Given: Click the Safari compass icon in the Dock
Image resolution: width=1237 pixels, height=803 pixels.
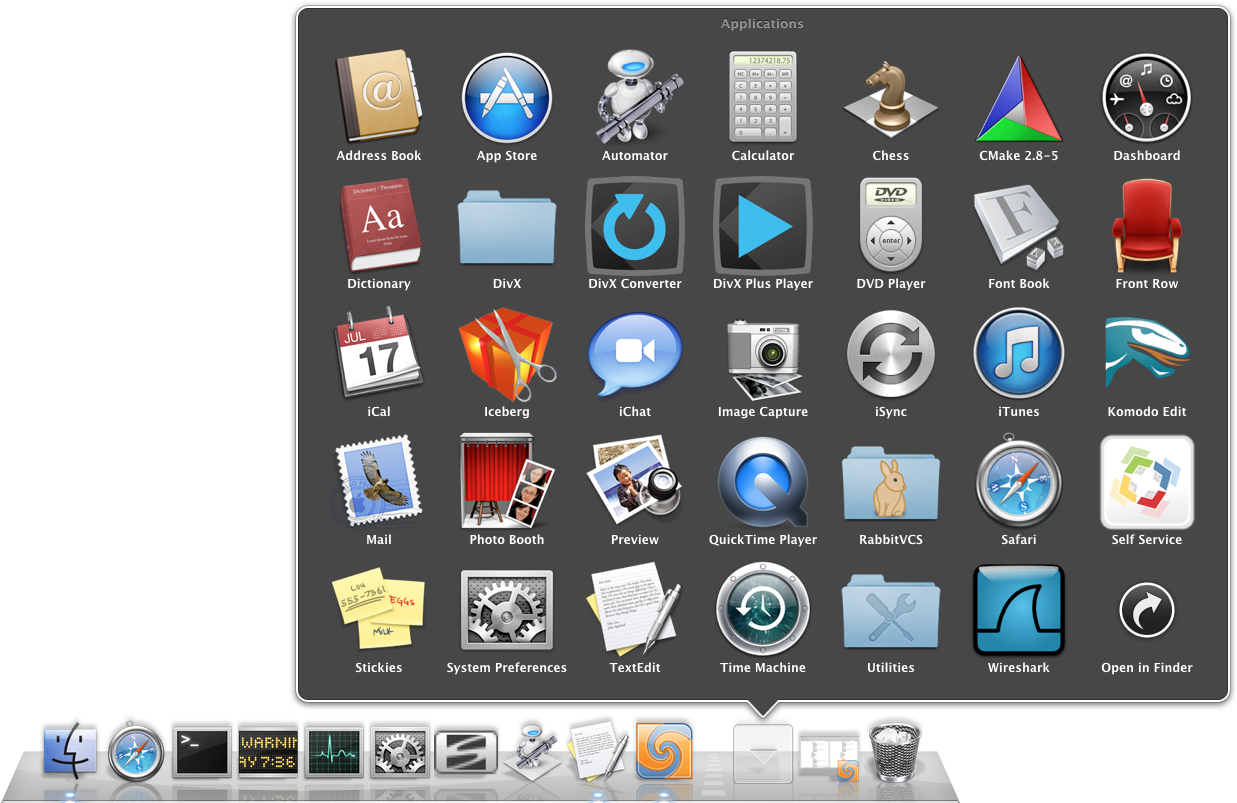Looking at the screenshot, I should click(x=137, y=752).
